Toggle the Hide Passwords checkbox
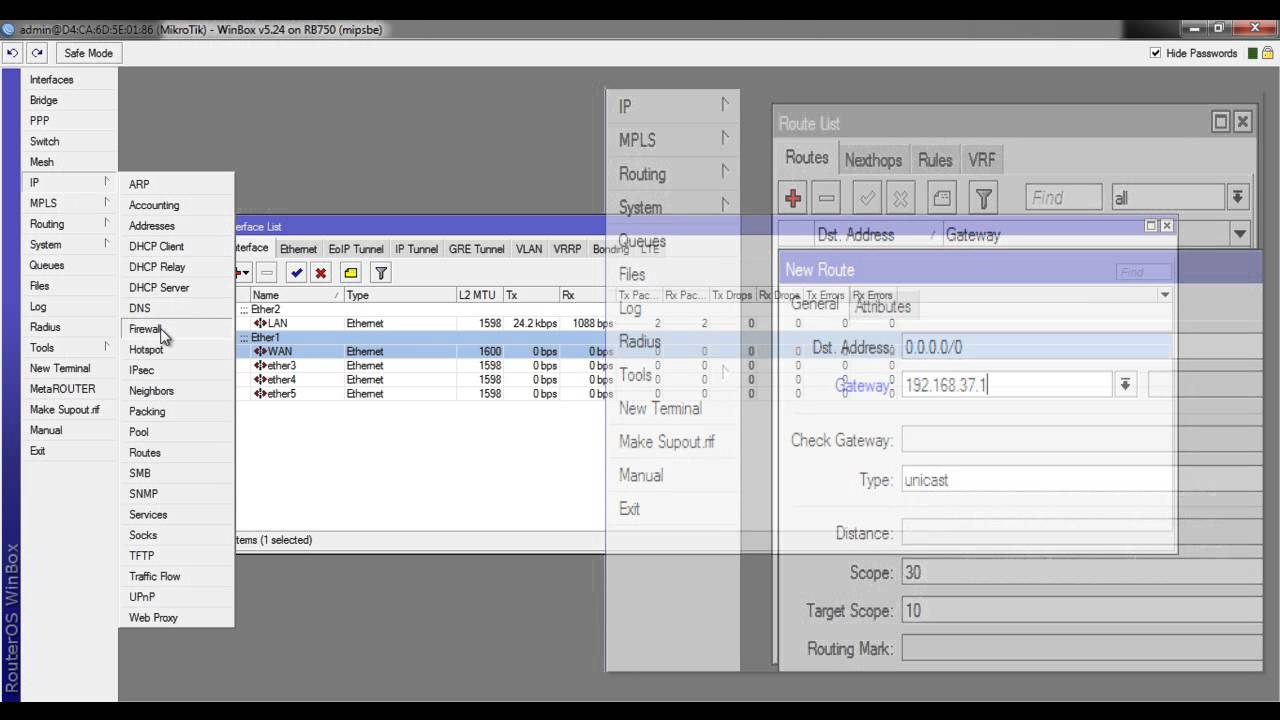Screen dimensions: 1280x720 point(1156,53)
